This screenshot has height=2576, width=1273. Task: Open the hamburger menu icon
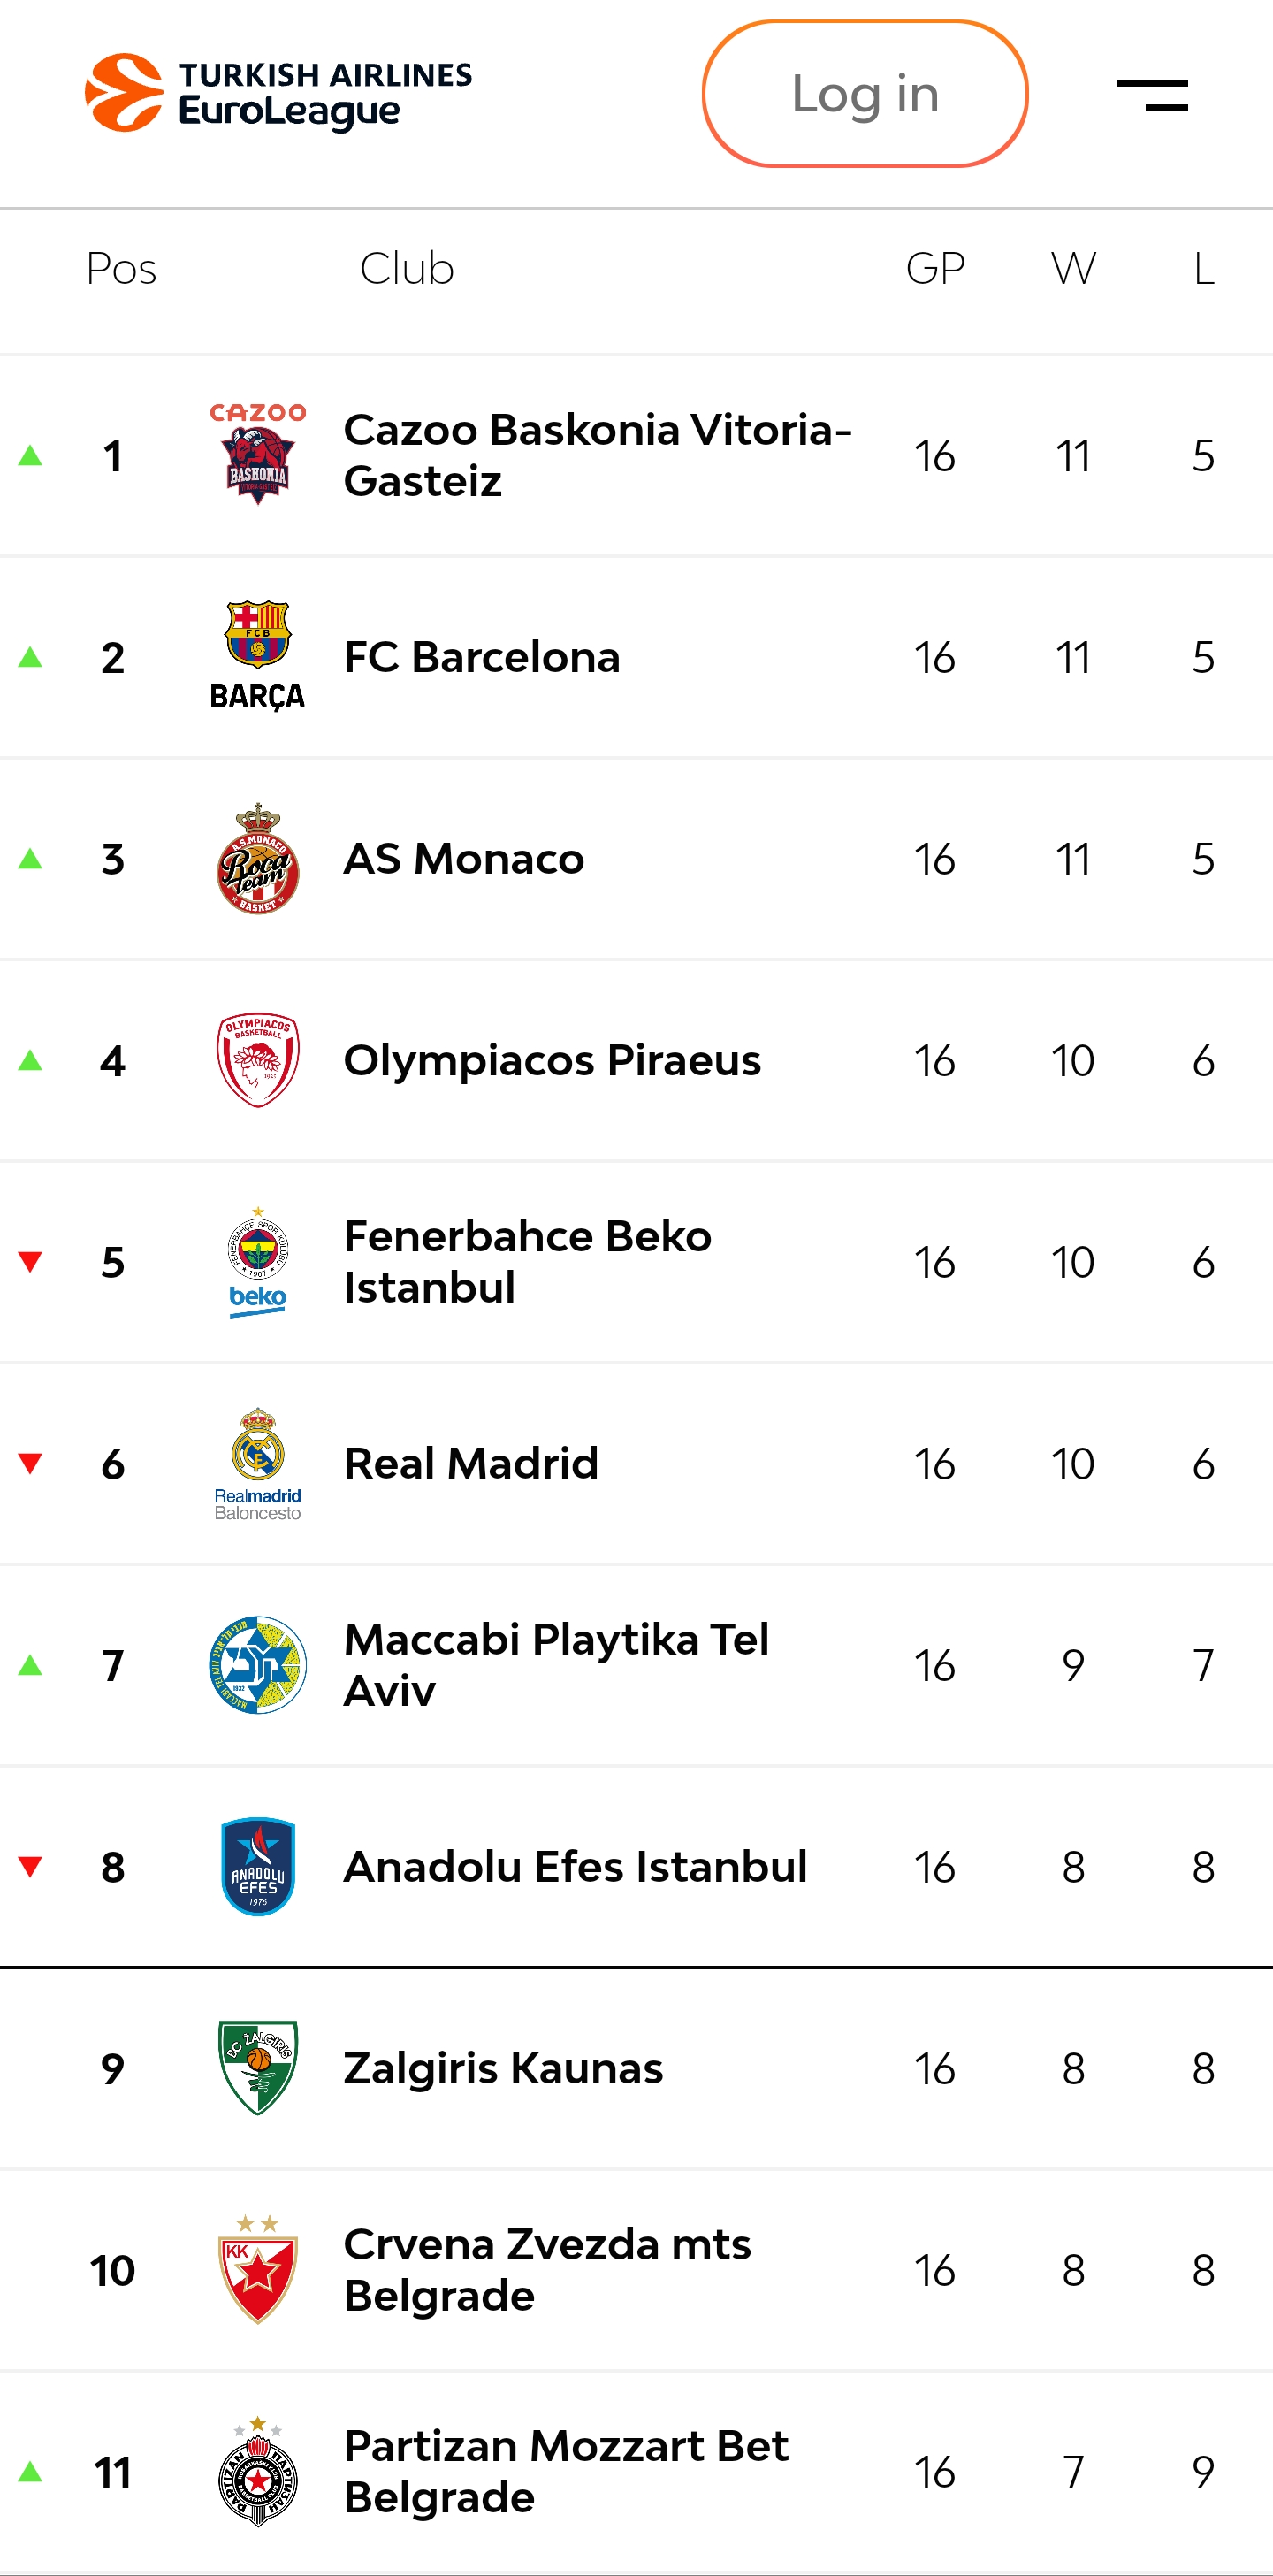click(x=1152, y=95)
